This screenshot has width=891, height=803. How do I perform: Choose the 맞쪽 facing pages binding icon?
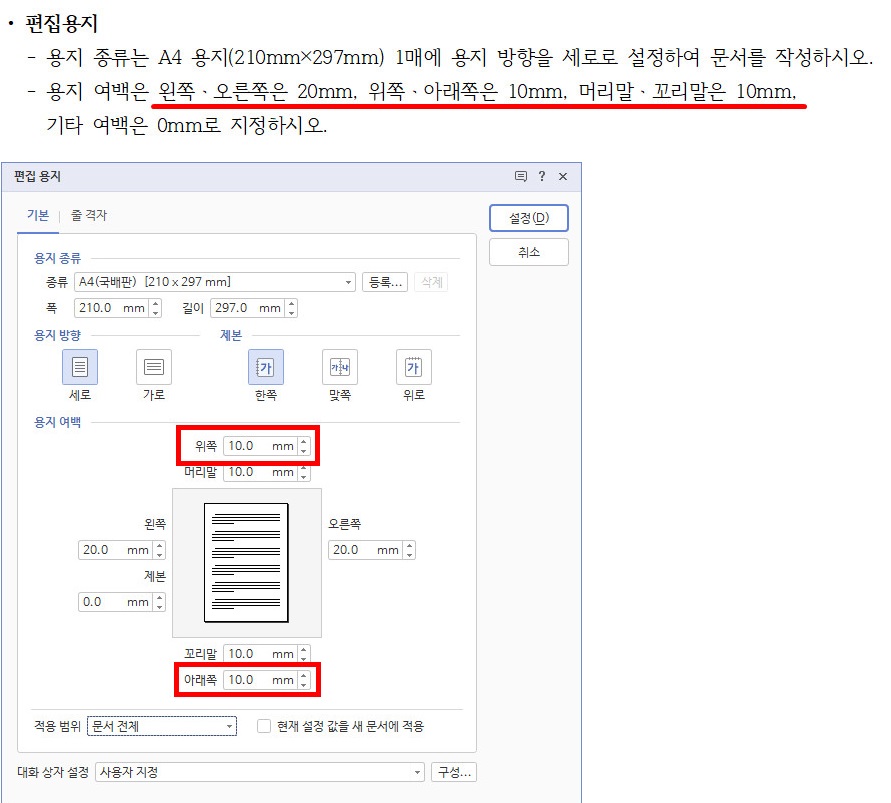(340, 367)
